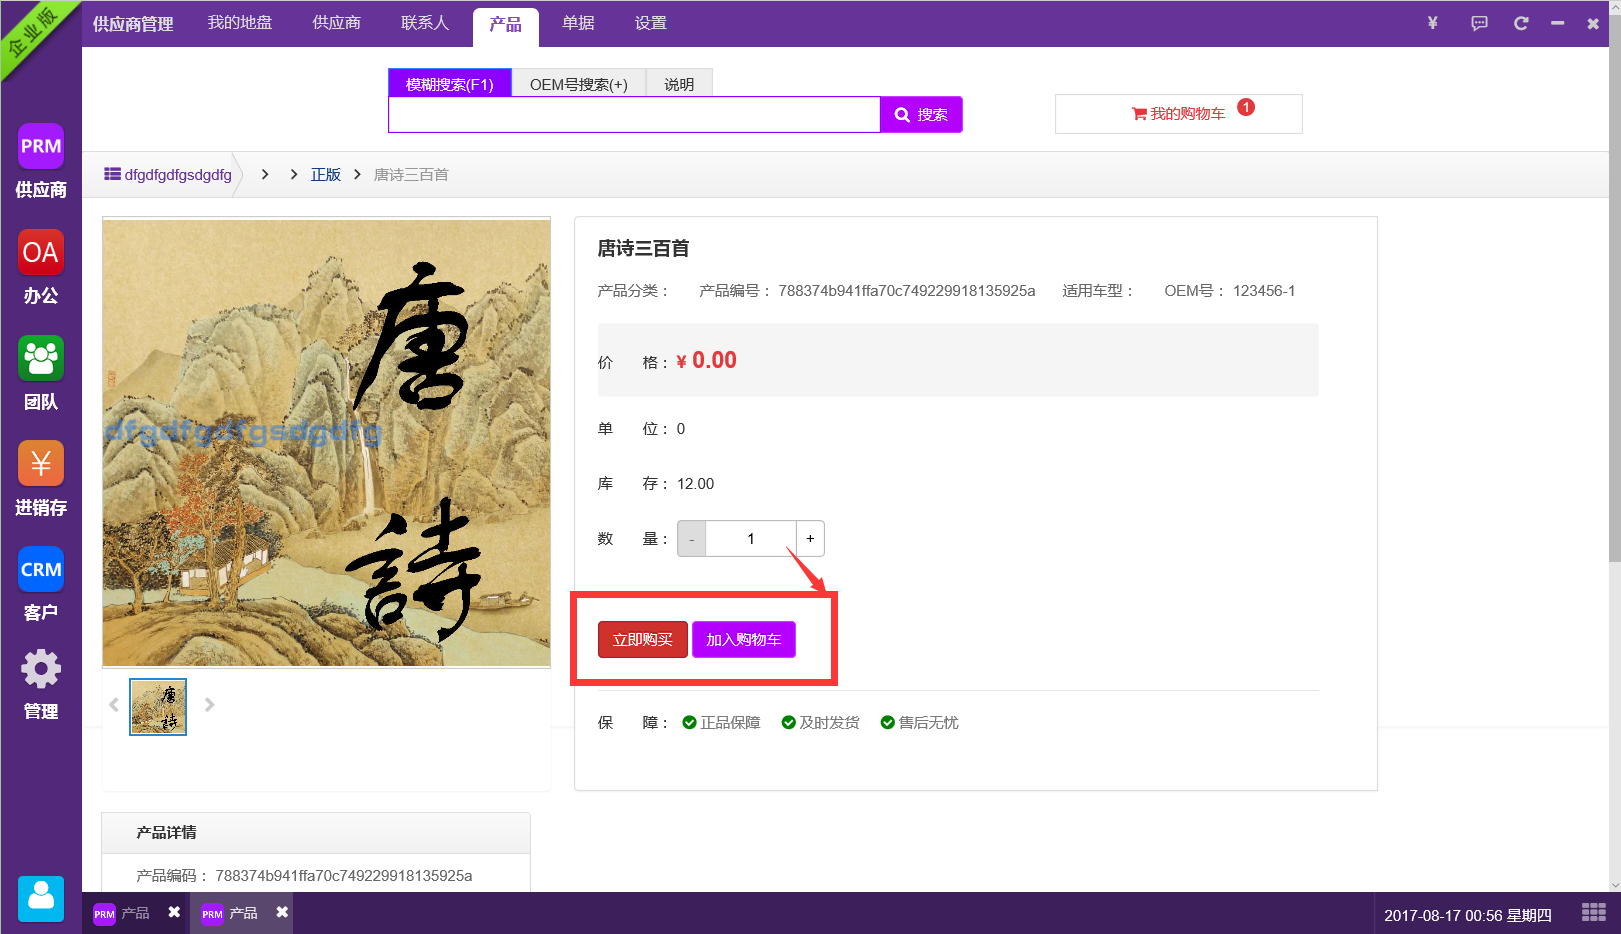This screenshot has width=1621, height=934.
Task: Open the PRM supplier module icon
Action: [41, 147]
